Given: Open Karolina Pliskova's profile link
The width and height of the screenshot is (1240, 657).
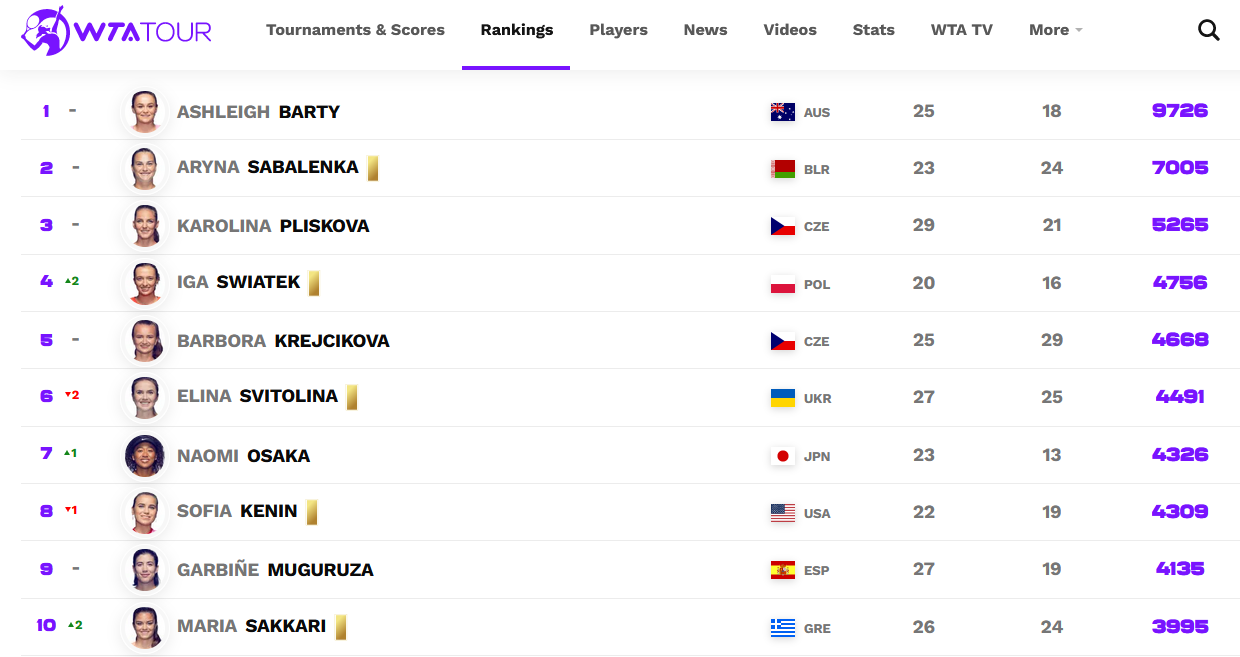Looking at the screenshot, I should click(273, 226).
